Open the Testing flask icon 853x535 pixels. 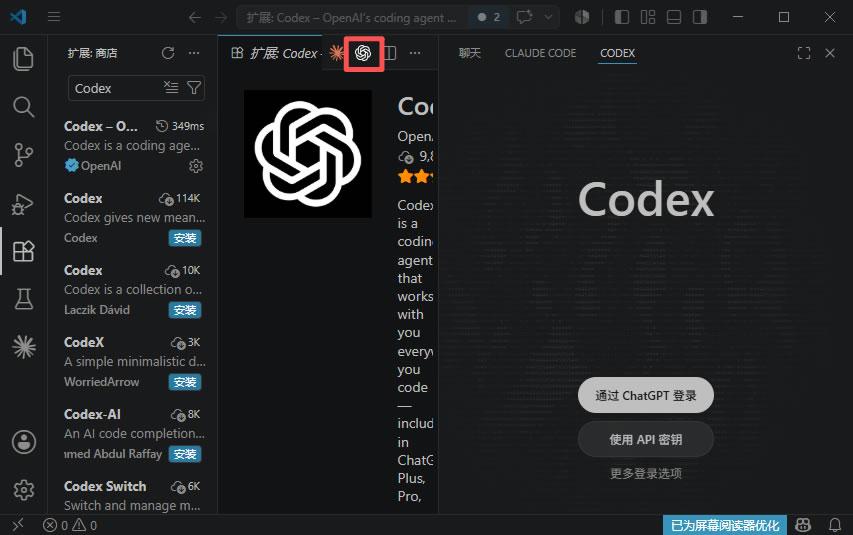tap(23, 299)
